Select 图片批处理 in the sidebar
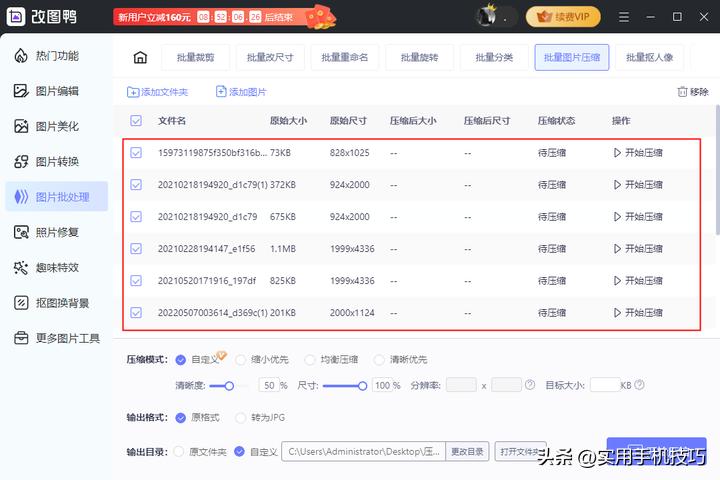 pos(57,197)
